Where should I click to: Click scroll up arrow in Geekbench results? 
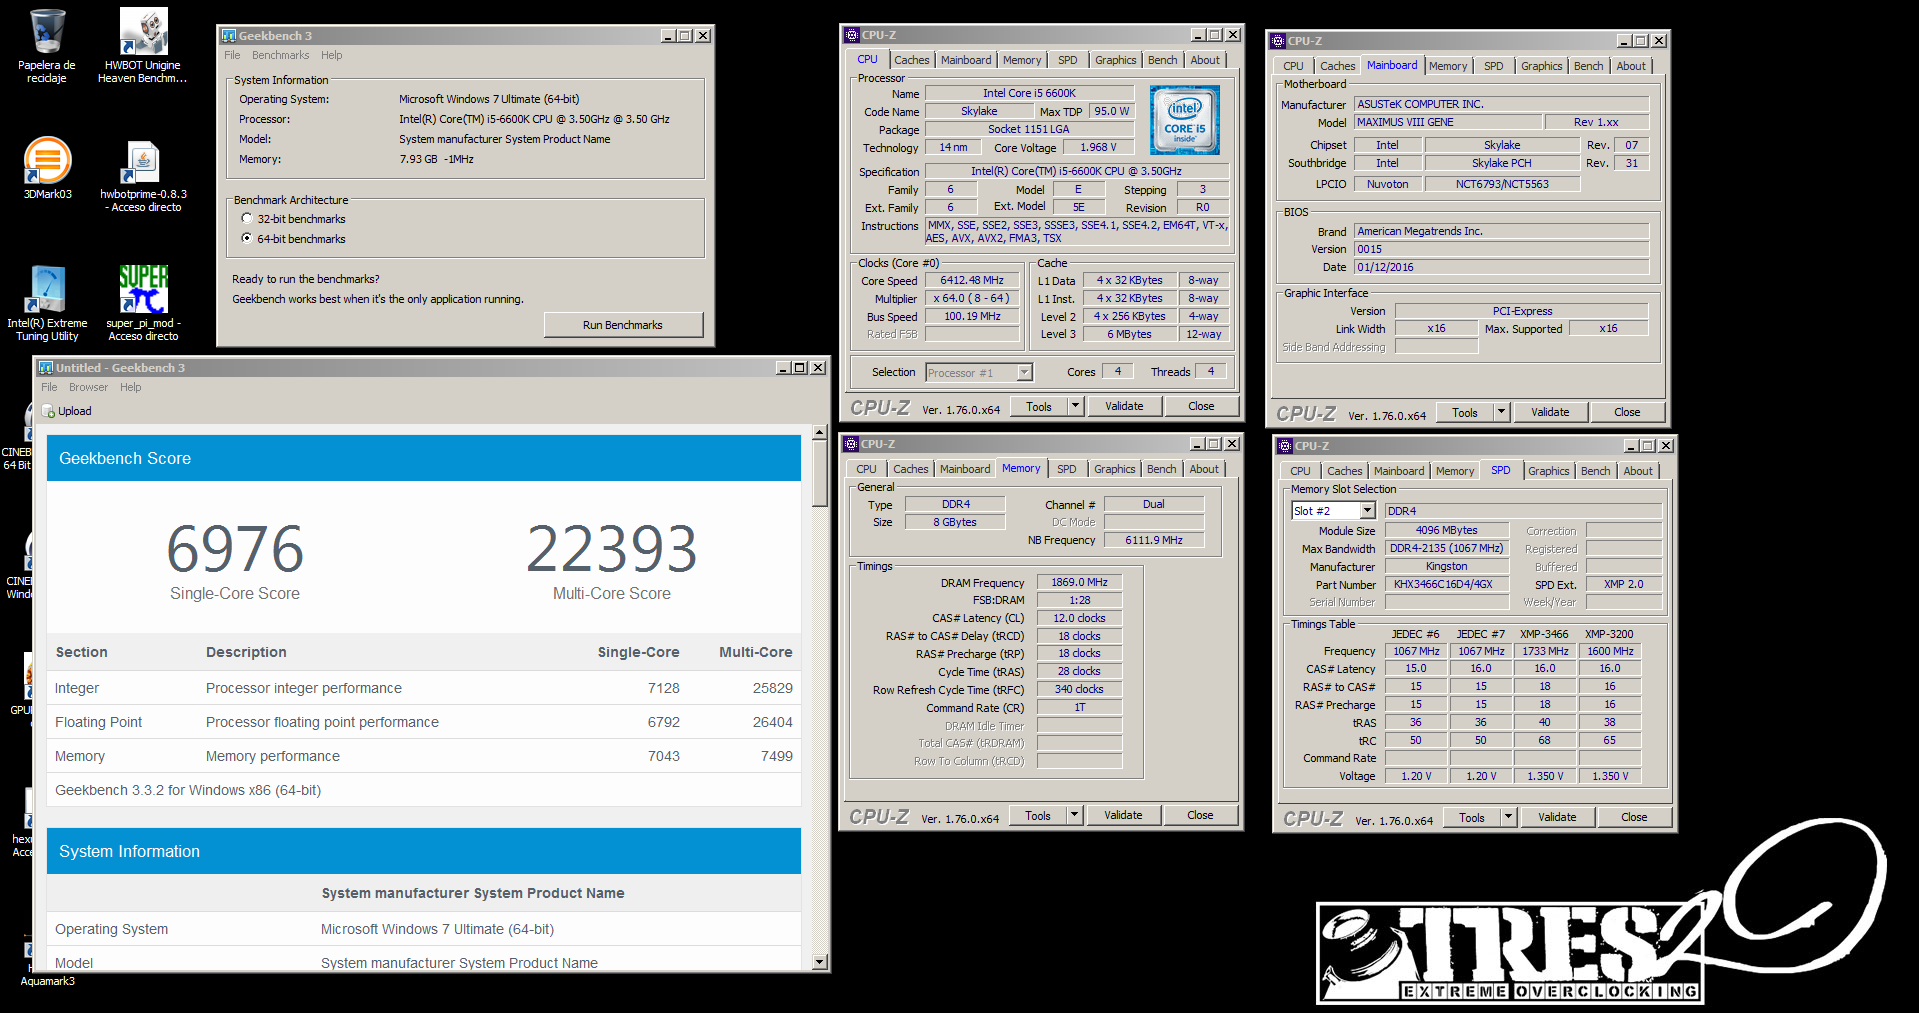coord(820,434)
